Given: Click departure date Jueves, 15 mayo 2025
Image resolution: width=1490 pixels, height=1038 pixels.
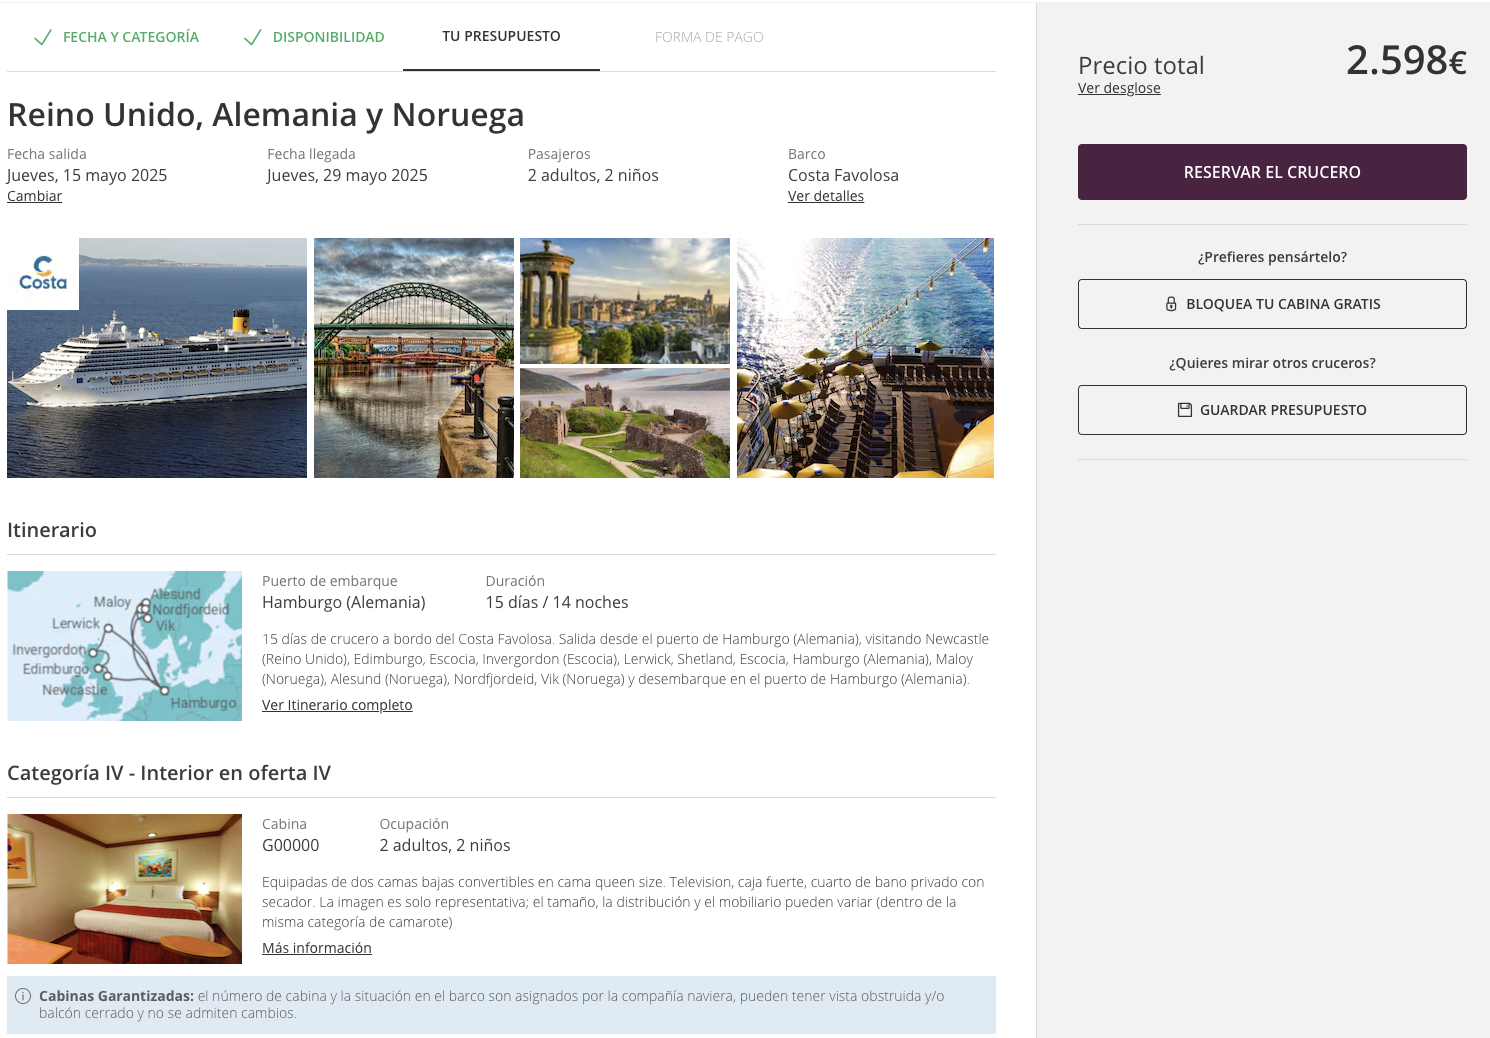Looking at the screenshot, I should coord(87,175).
